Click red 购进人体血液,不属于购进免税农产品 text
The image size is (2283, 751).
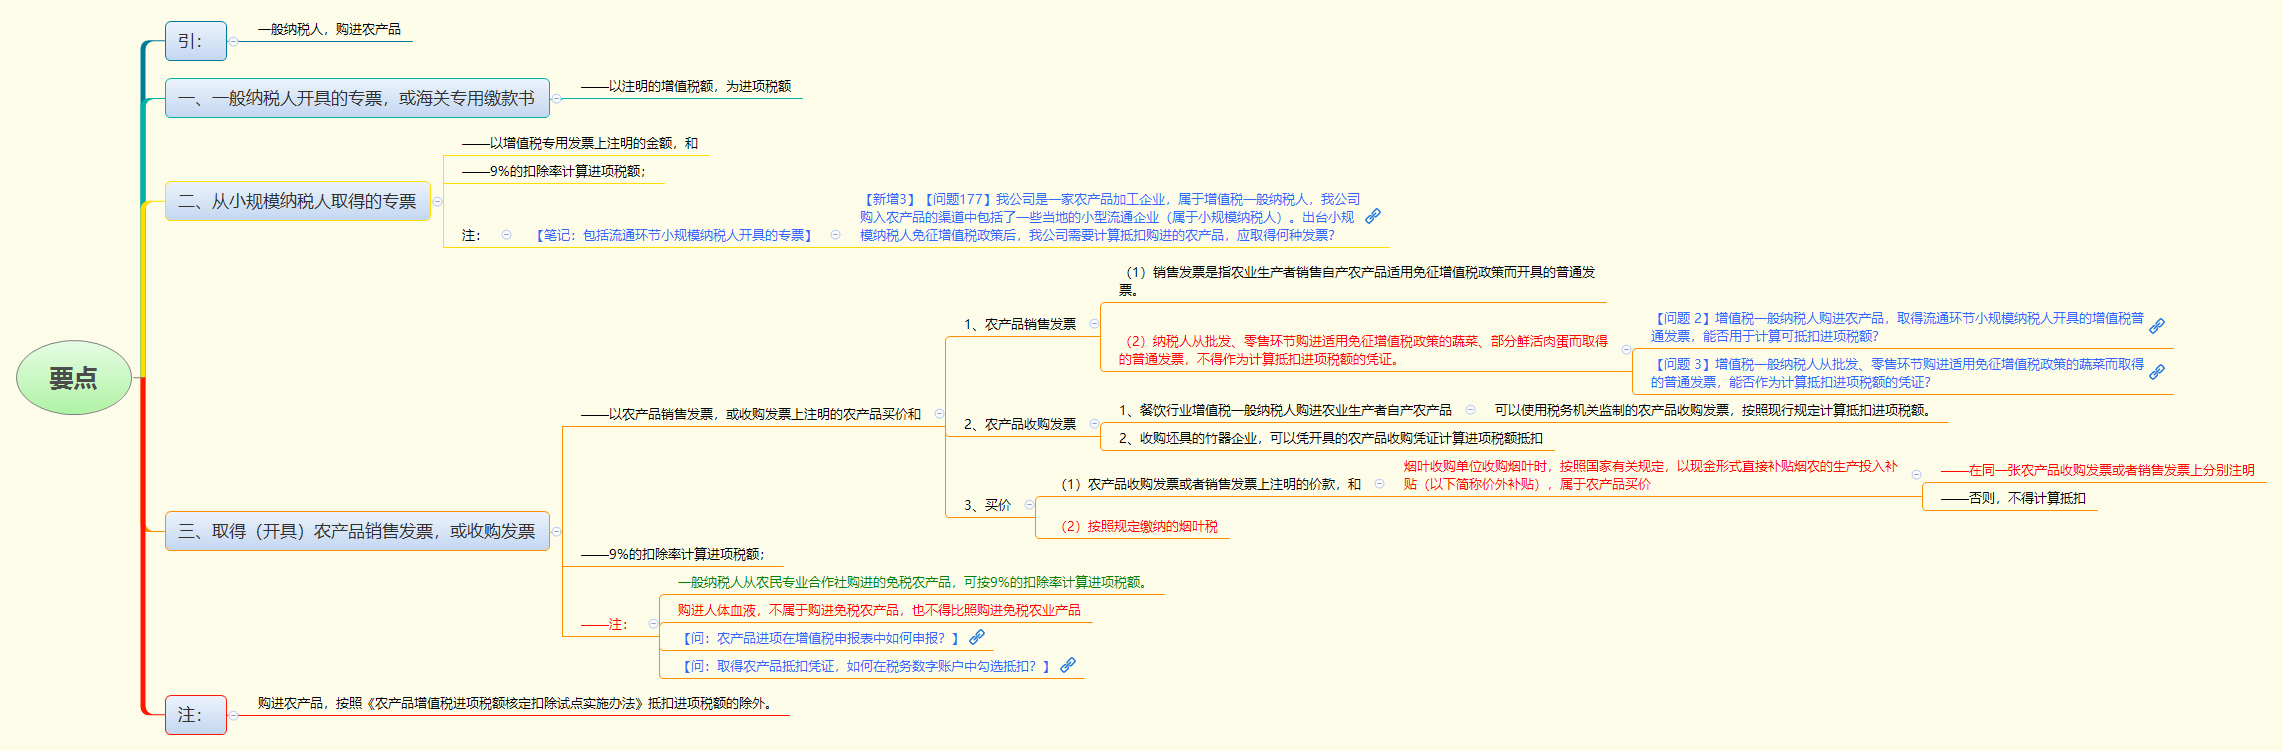pyautogui.click(x=879, y=610)
